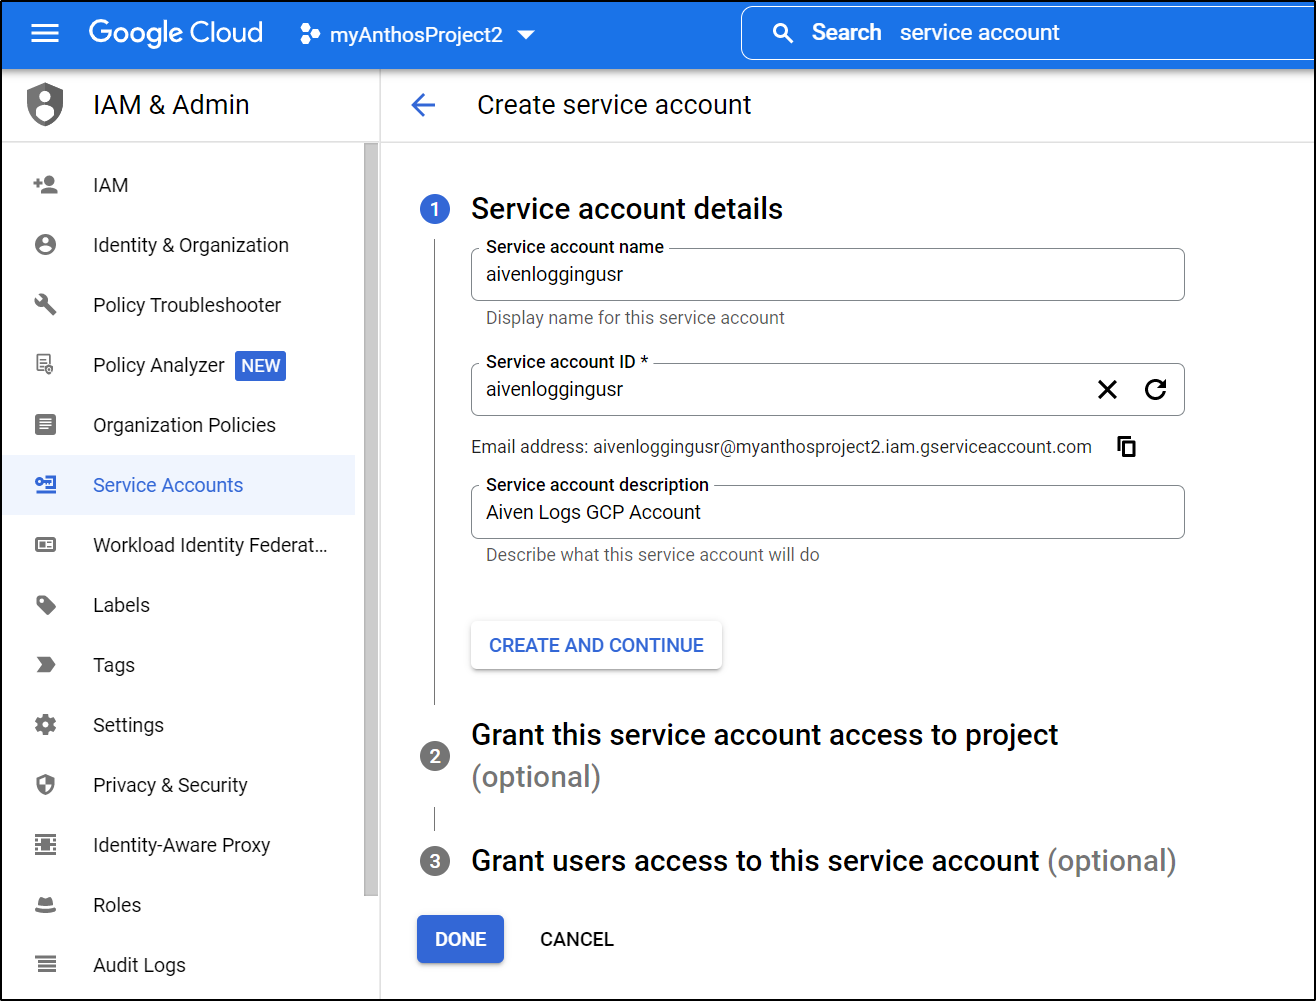Go back using the arrow beside Create service account
1316x1001 pixels.
point(423,105)
